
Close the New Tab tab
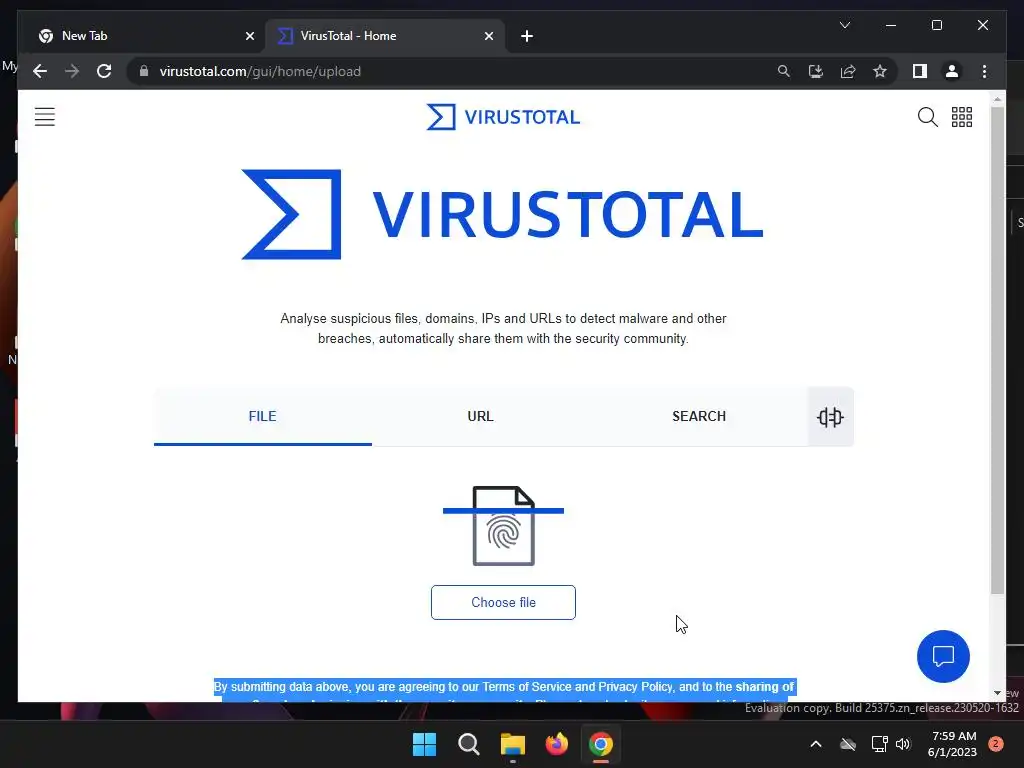pyautogui.click(x=249, y=36)
